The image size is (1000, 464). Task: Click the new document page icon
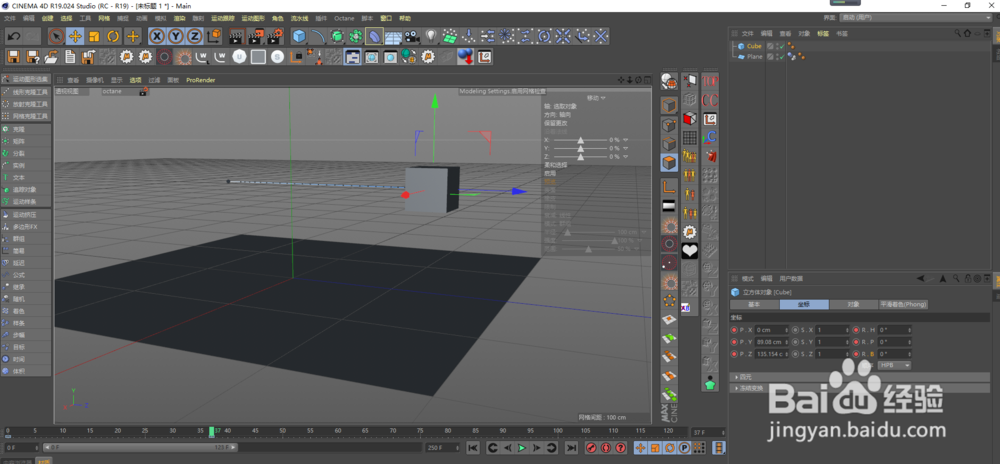pyautogui.click(x=70, y=57)
